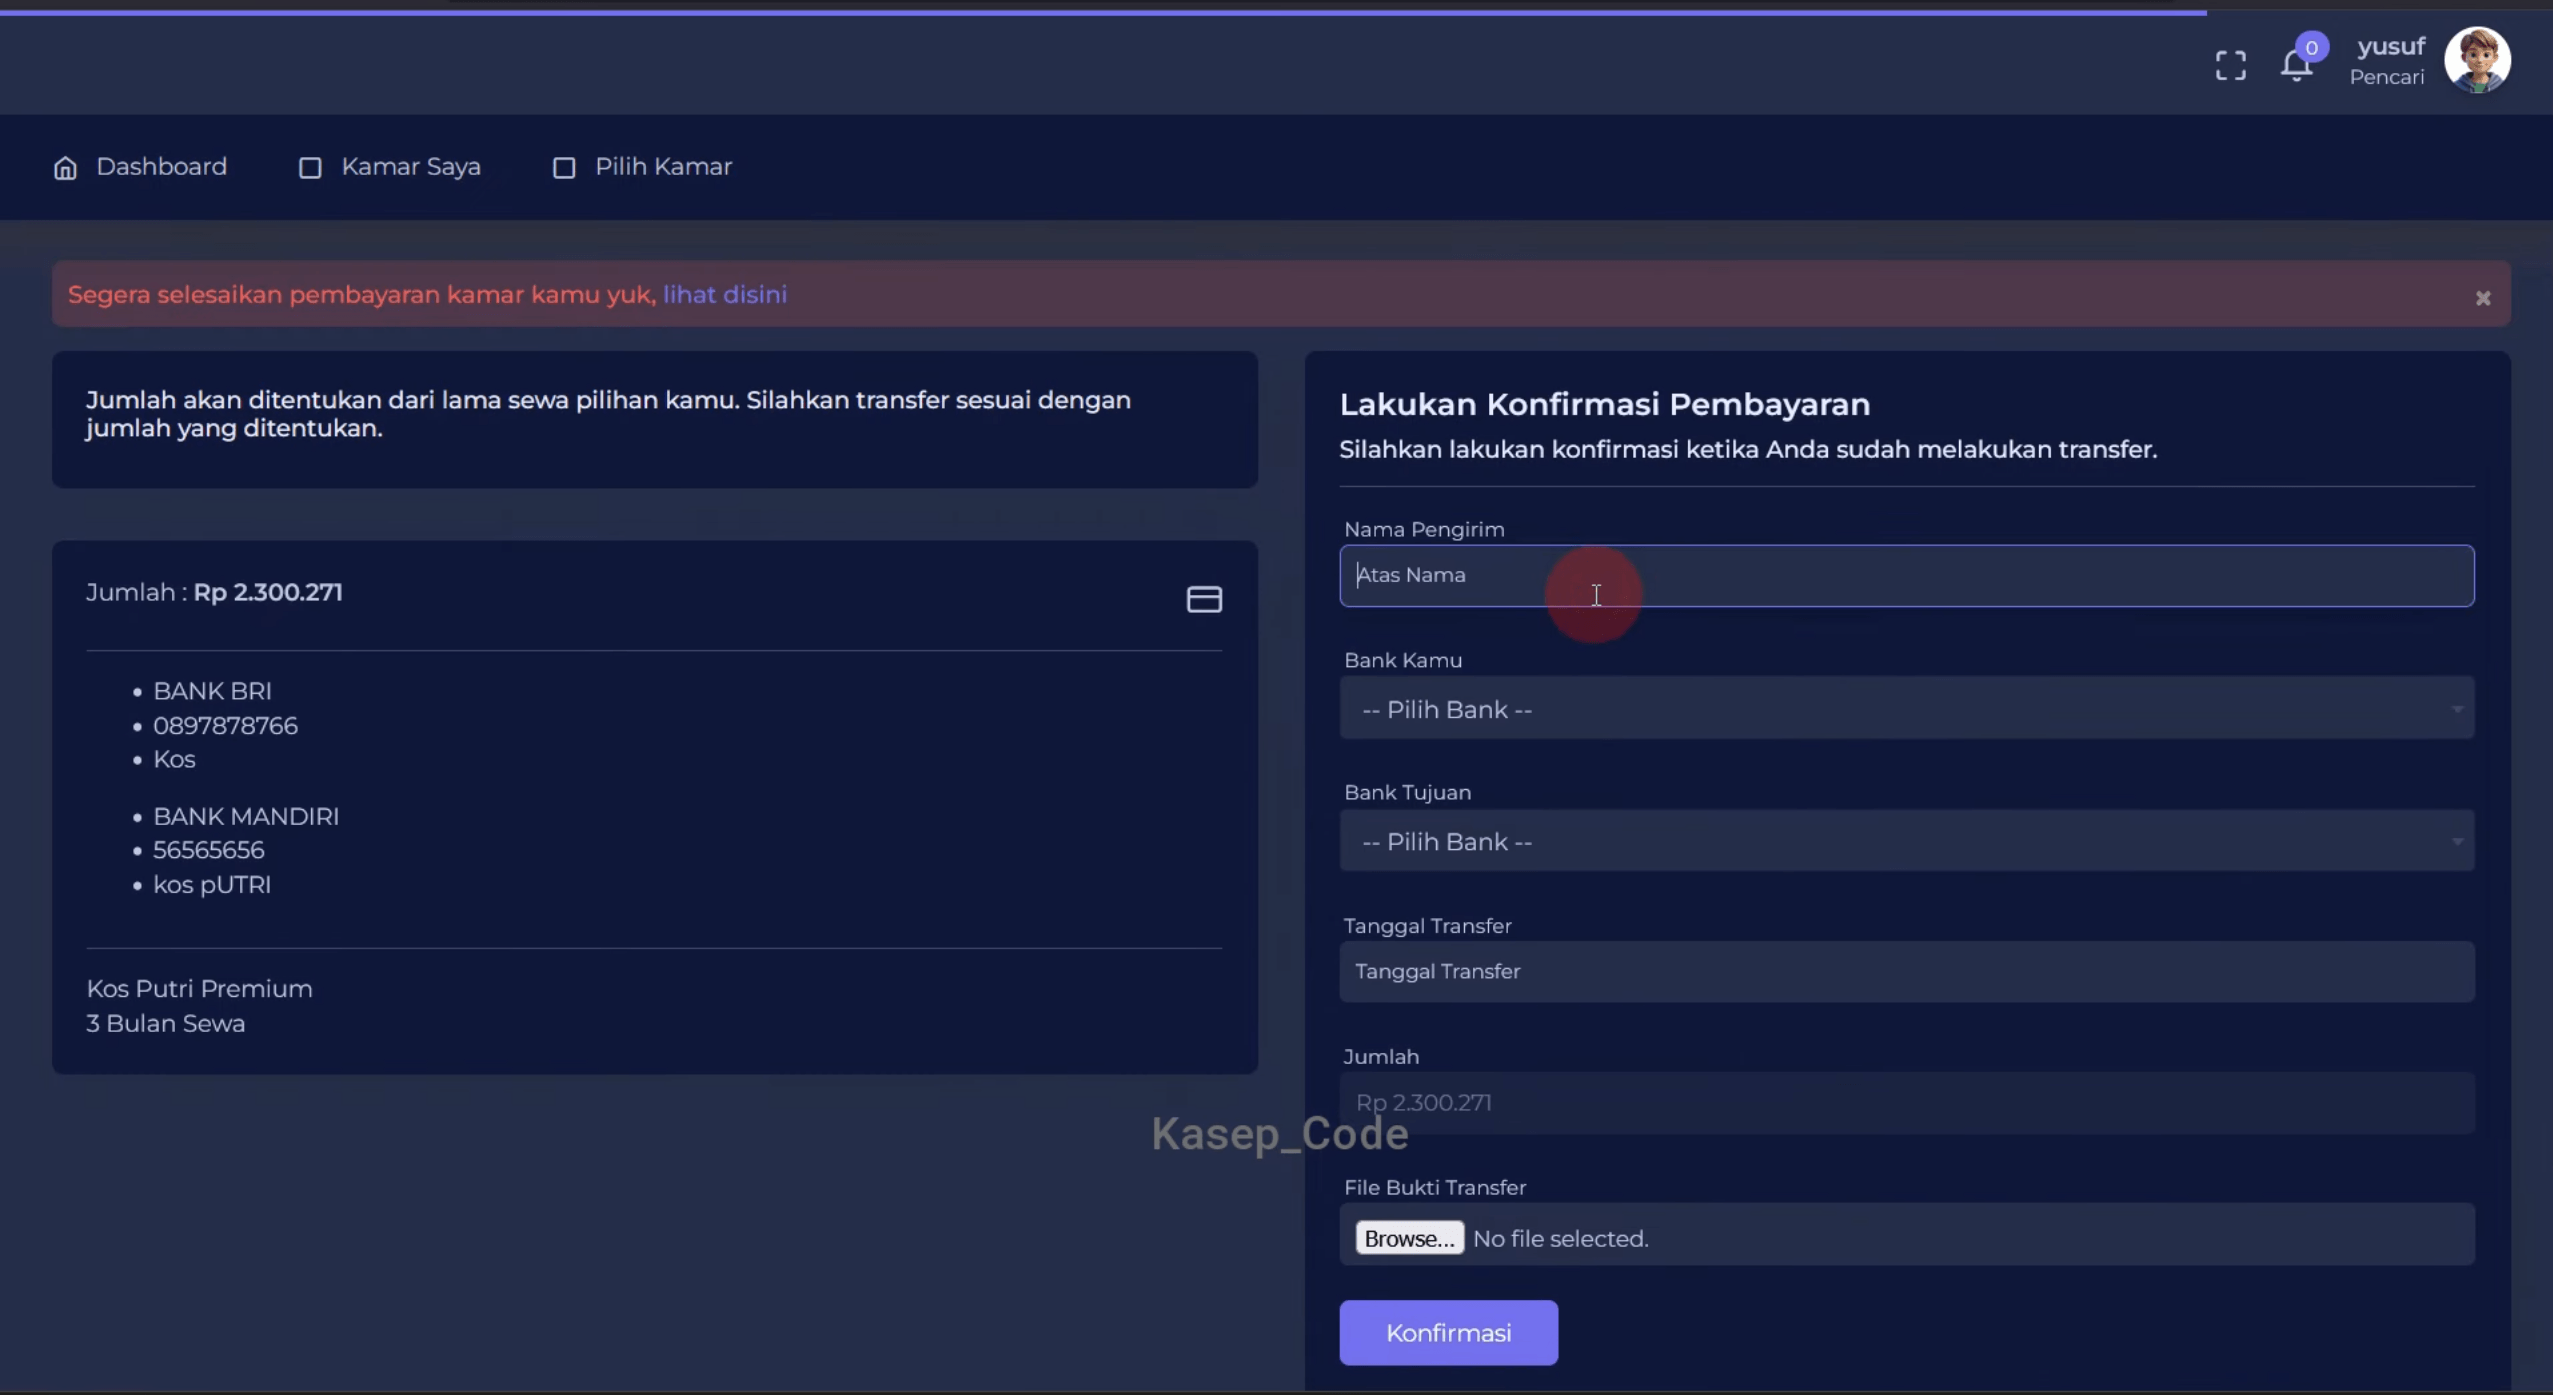Submit with the Konfirmasi button
Image resolution: width=2553 pixels, height=1395 pixels.
pyautogui.click(x=1448, y=1332)
